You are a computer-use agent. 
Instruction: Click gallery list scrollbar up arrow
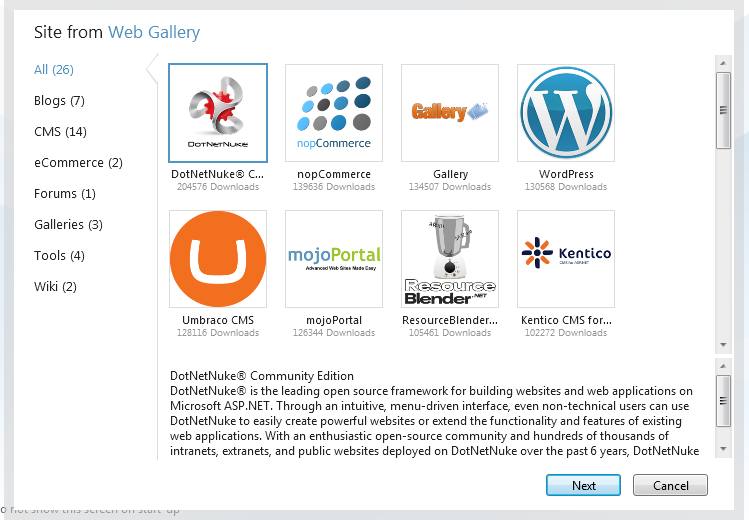pyautogui.click(x=723, y=63)
